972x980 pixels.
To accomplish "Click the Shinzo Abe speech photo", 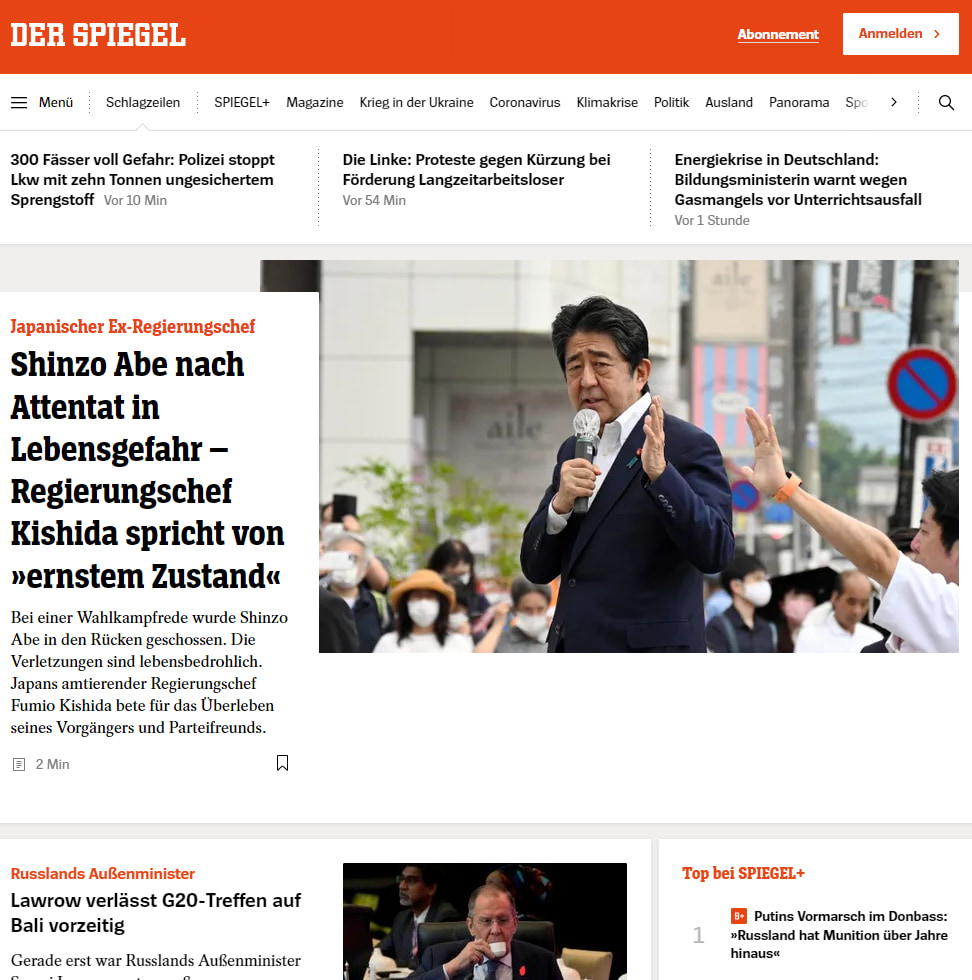I will (639, 456).
